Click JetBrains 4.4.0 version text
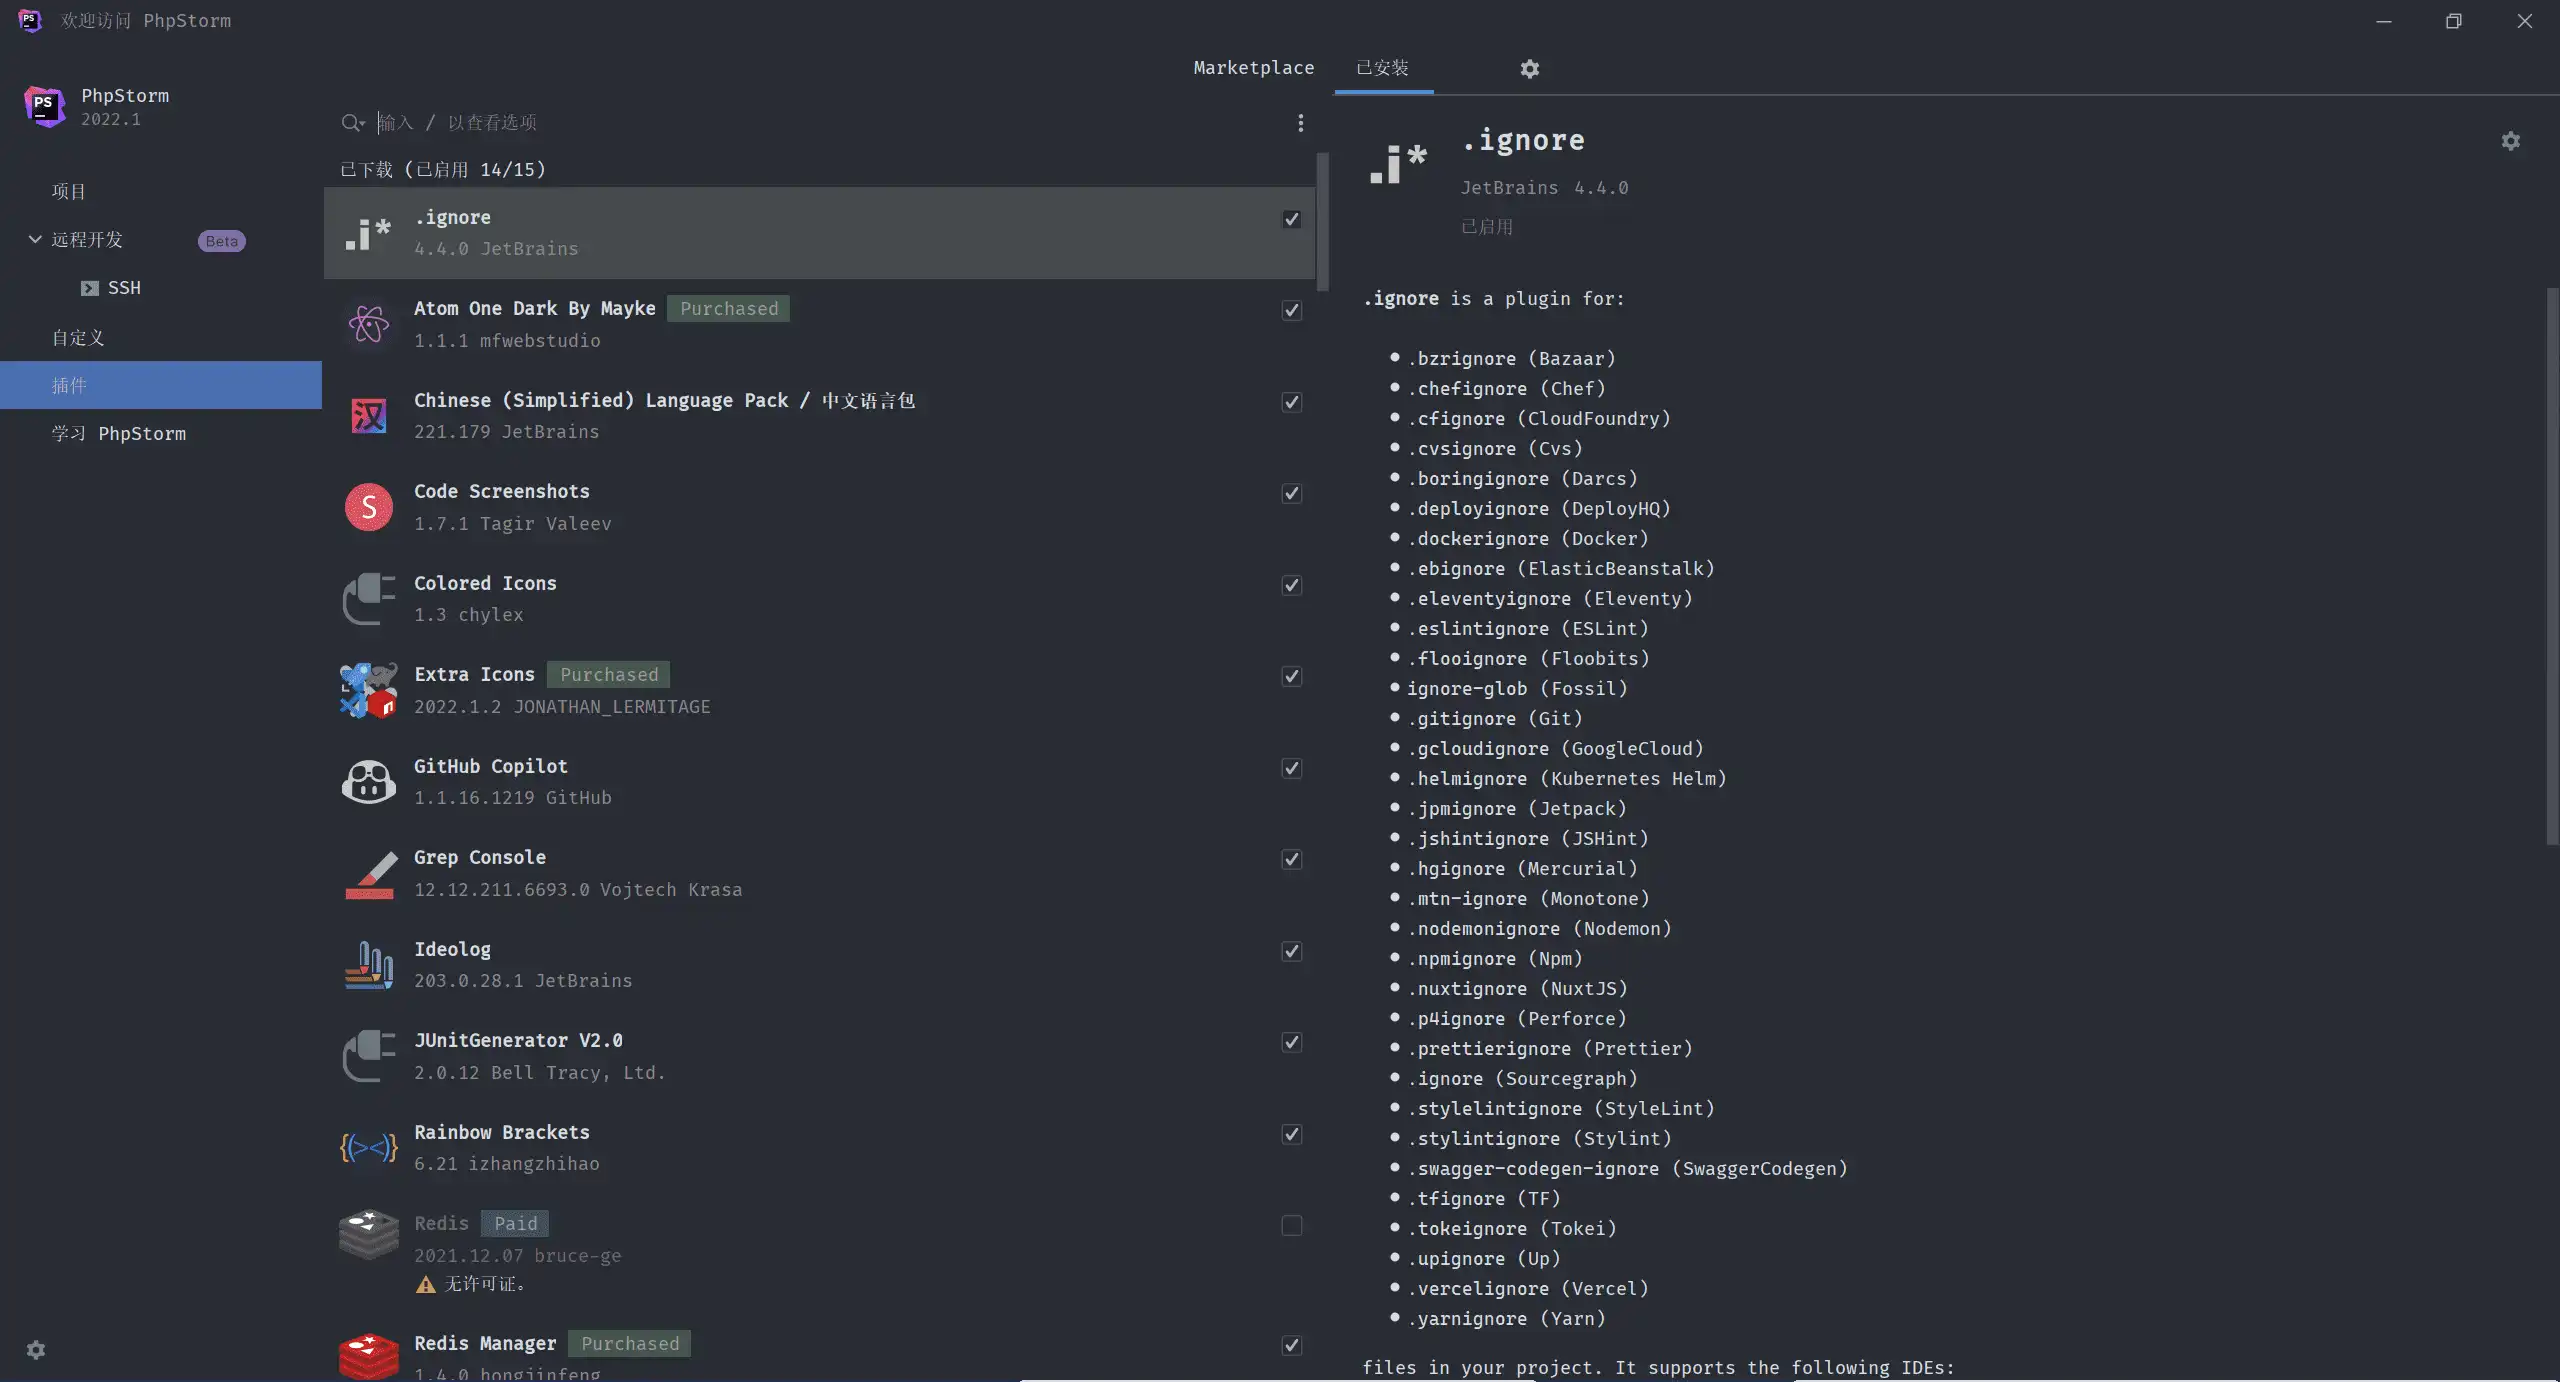The height and width of the screenshot is (1382, 2560). (1545, 188)
